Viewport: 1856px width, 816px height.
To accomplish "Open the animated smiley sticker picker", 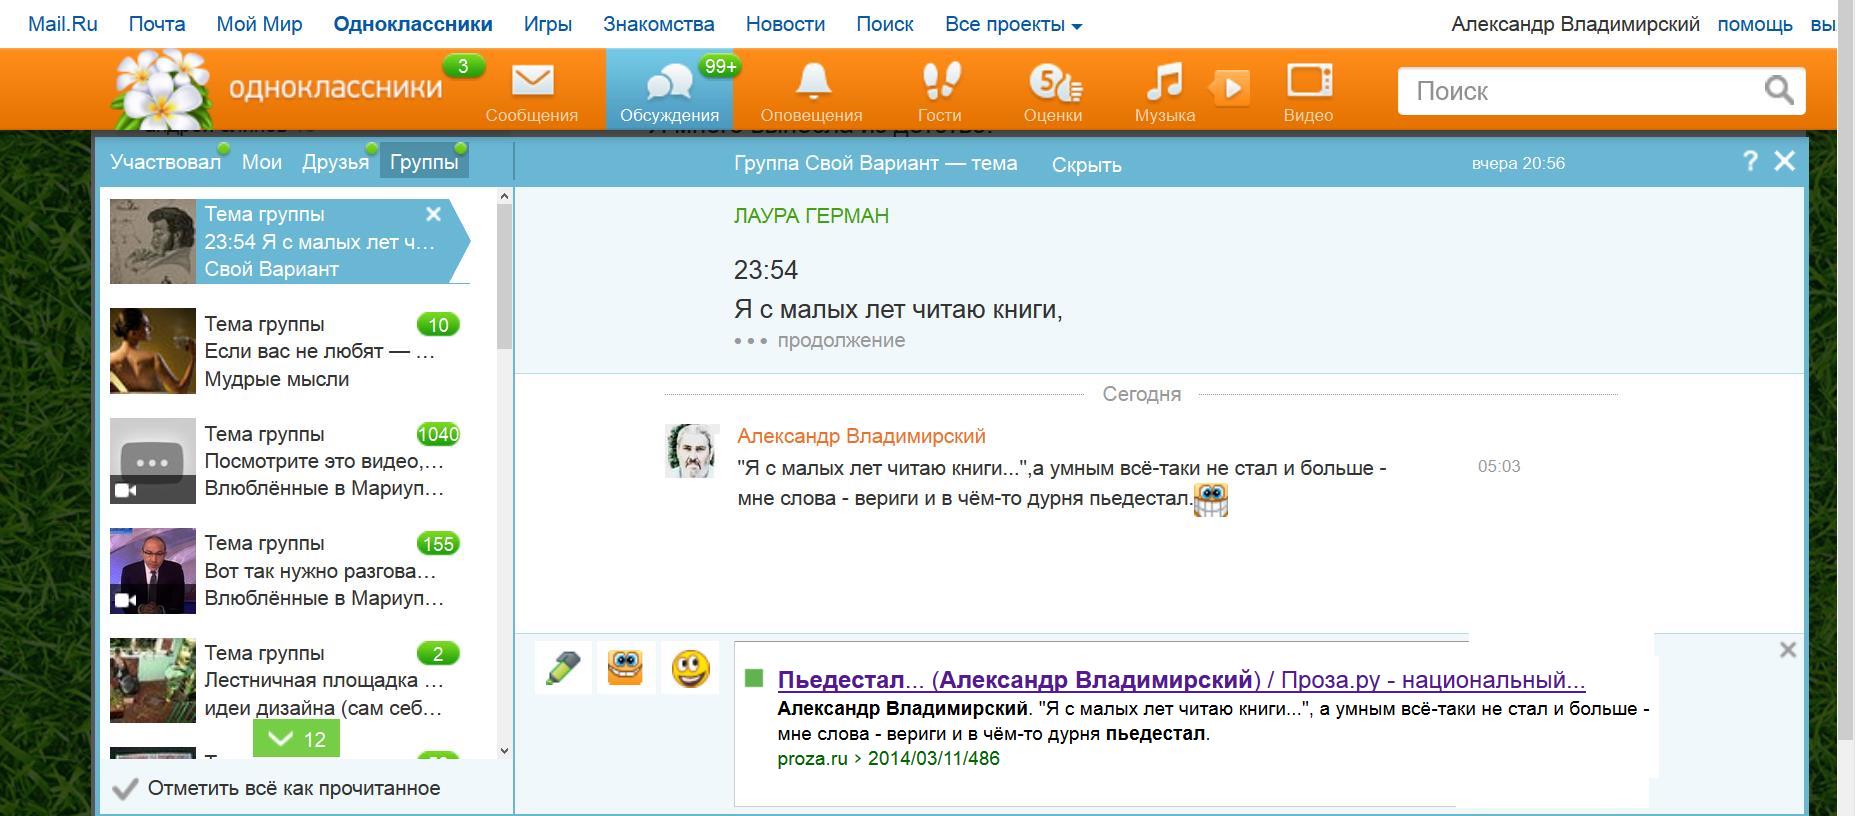I will 625,668.
